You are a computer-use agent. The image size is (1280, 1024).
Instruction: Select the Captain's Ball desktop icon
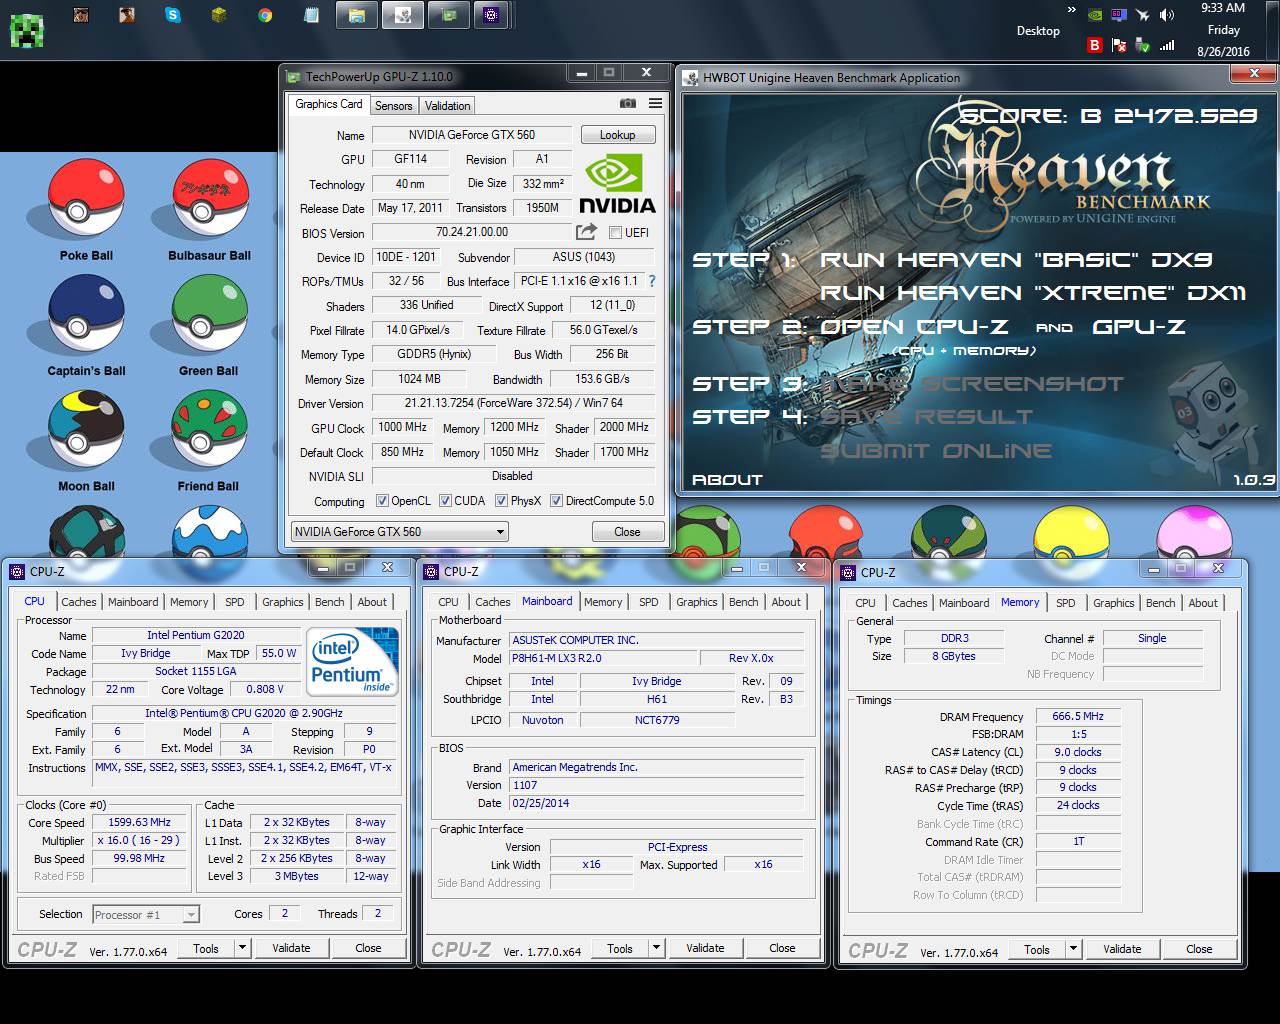click(86, 324)
